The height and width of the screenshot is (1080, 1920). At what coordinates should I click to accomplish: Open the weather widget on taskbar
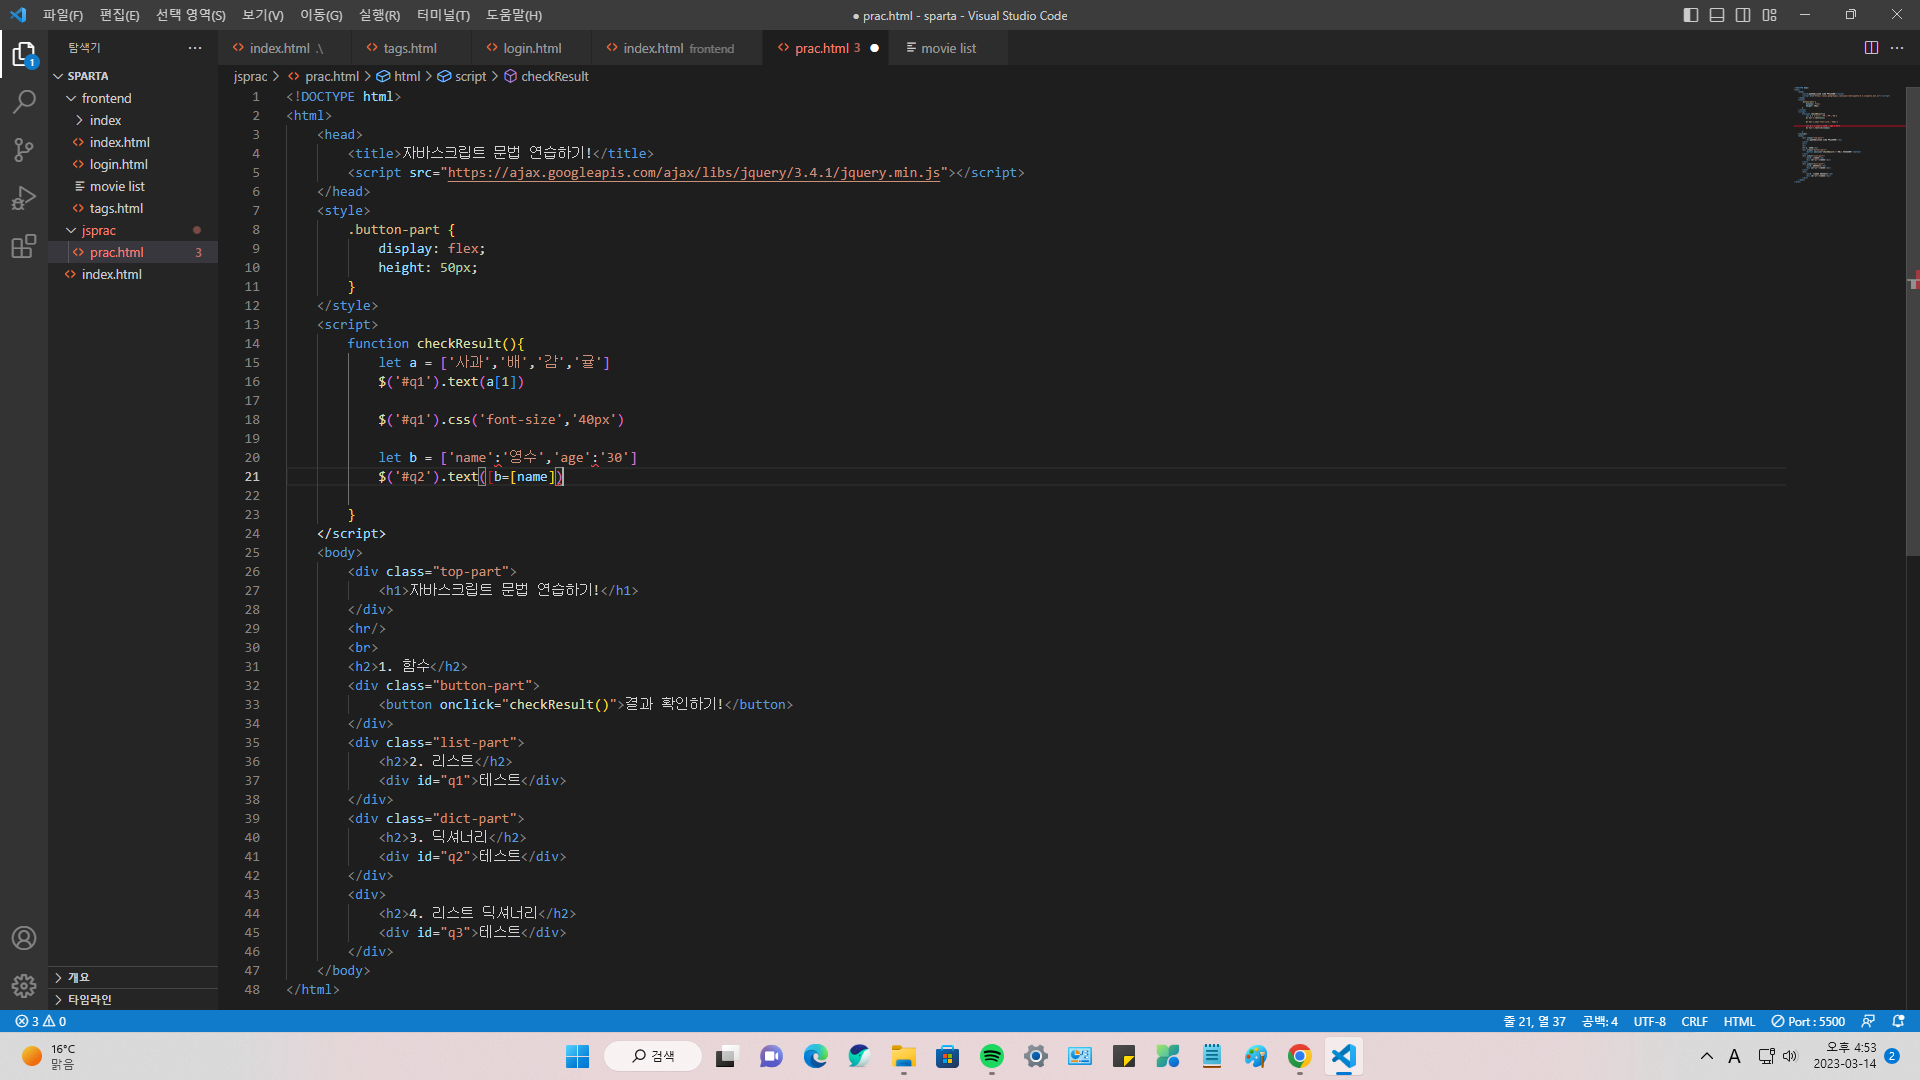tap(48, 1056)
